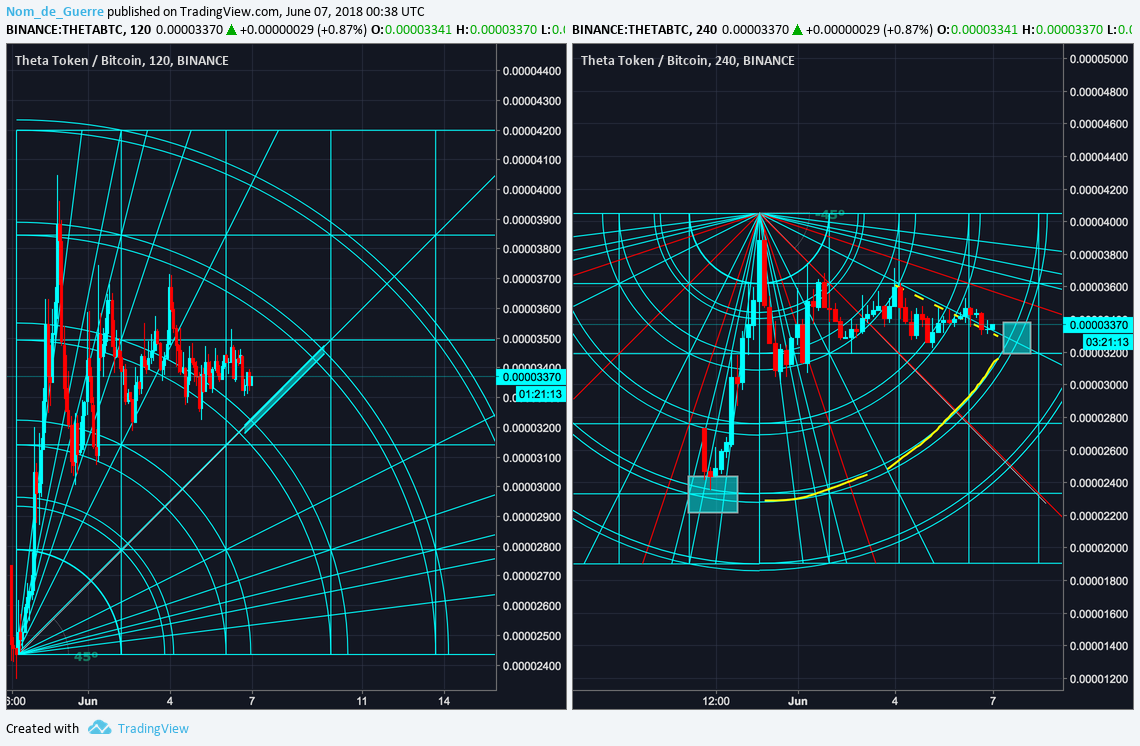The height and width of the screenshot is (746, 1140).
Task: Click the 0.00005000 price axis label
Action: pos(1099,59)
